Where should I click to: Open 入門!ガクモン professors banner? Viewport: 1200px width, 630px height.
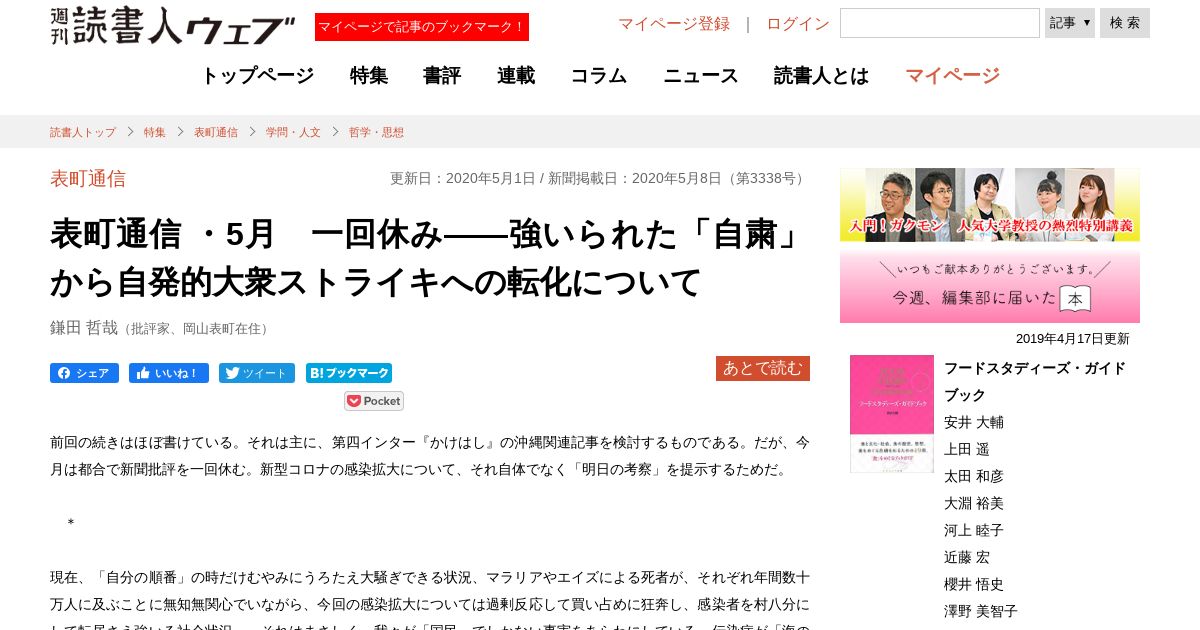[990, 204]
